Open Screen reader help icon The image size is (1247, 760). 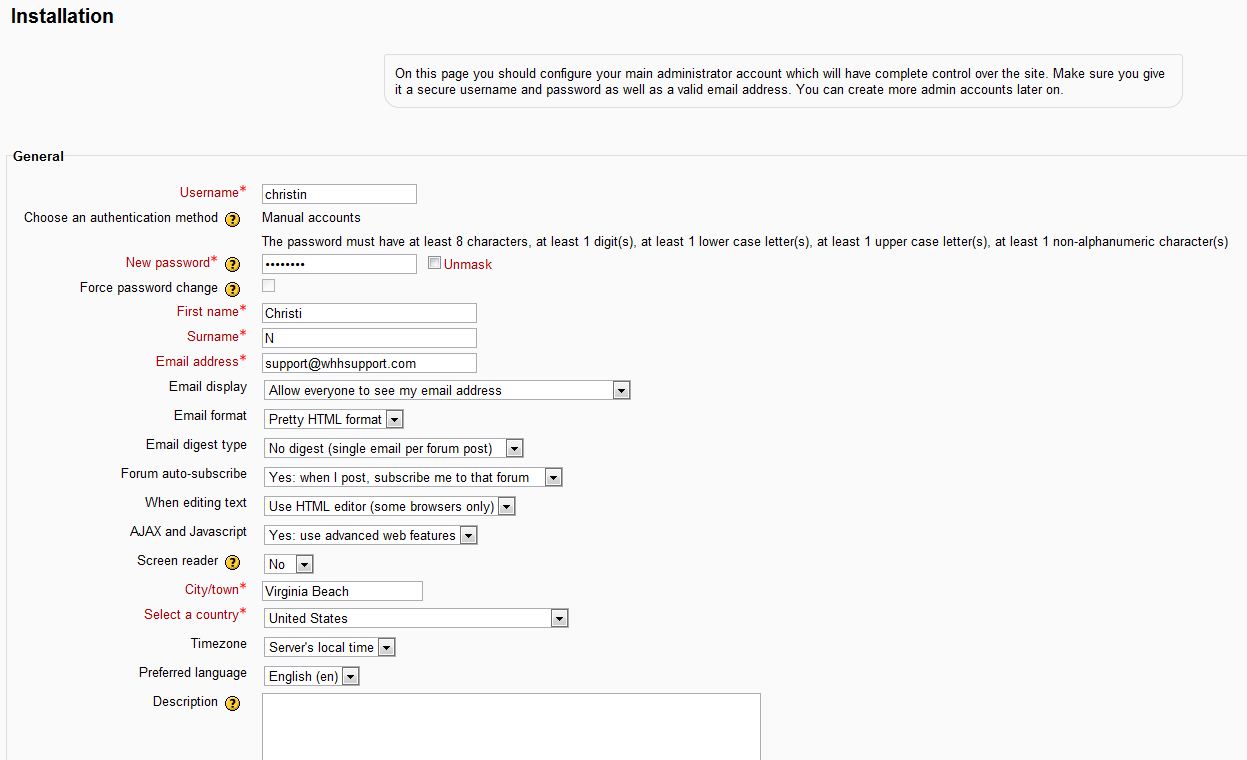[x=232, y=562]
